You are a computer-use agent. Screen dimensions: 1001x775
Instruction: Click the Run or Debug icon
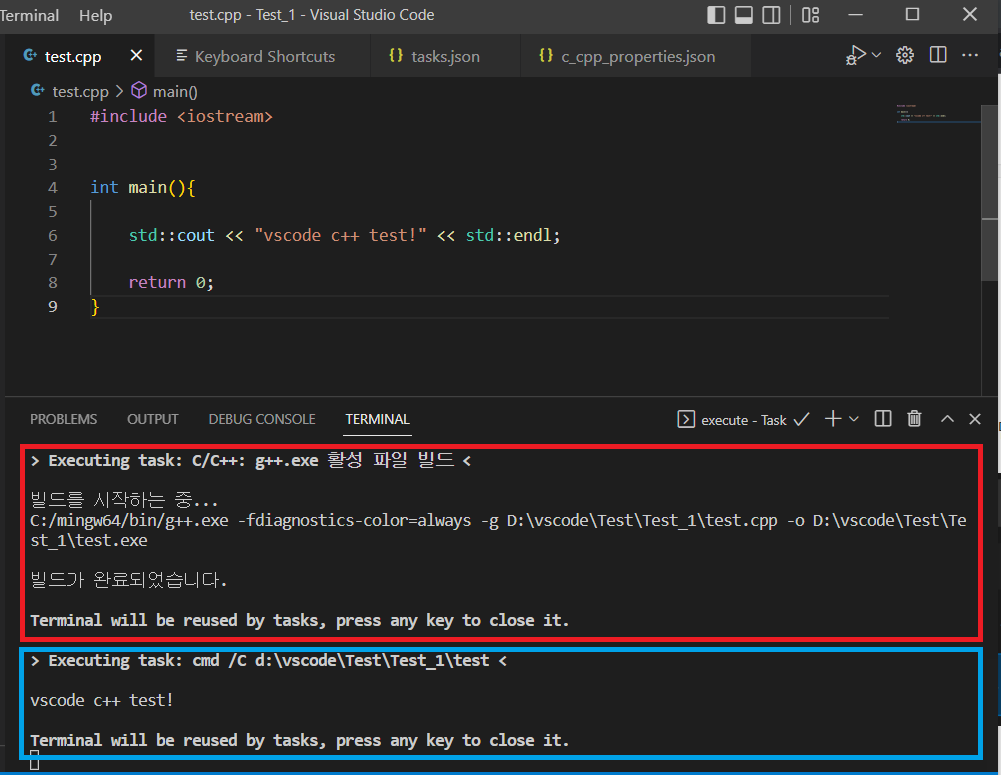[855, 55]
